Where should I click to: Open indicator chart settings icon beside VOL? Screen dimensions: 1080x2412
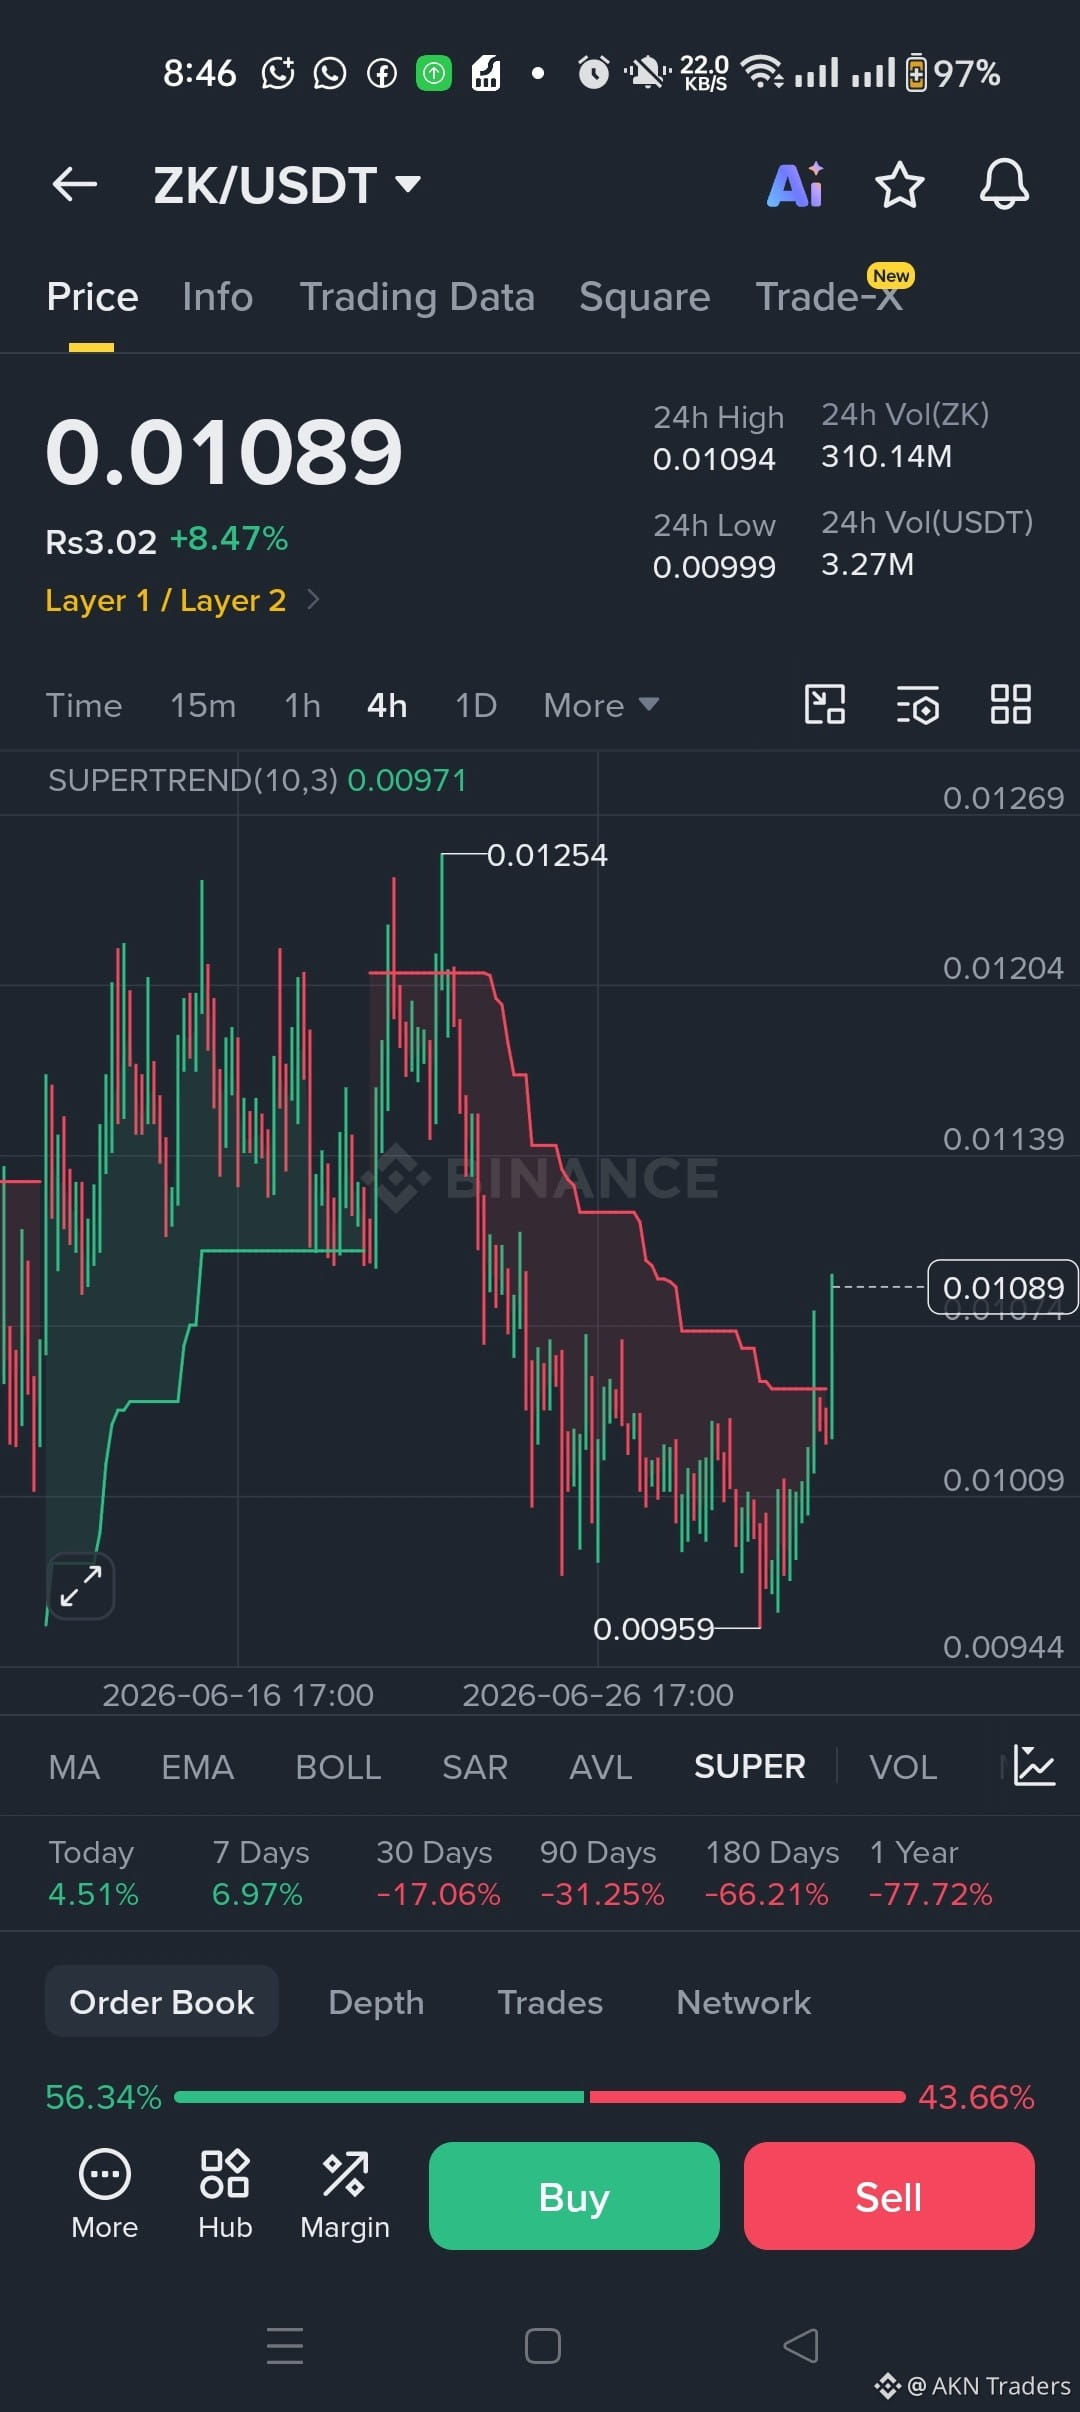[1034, 1766]
